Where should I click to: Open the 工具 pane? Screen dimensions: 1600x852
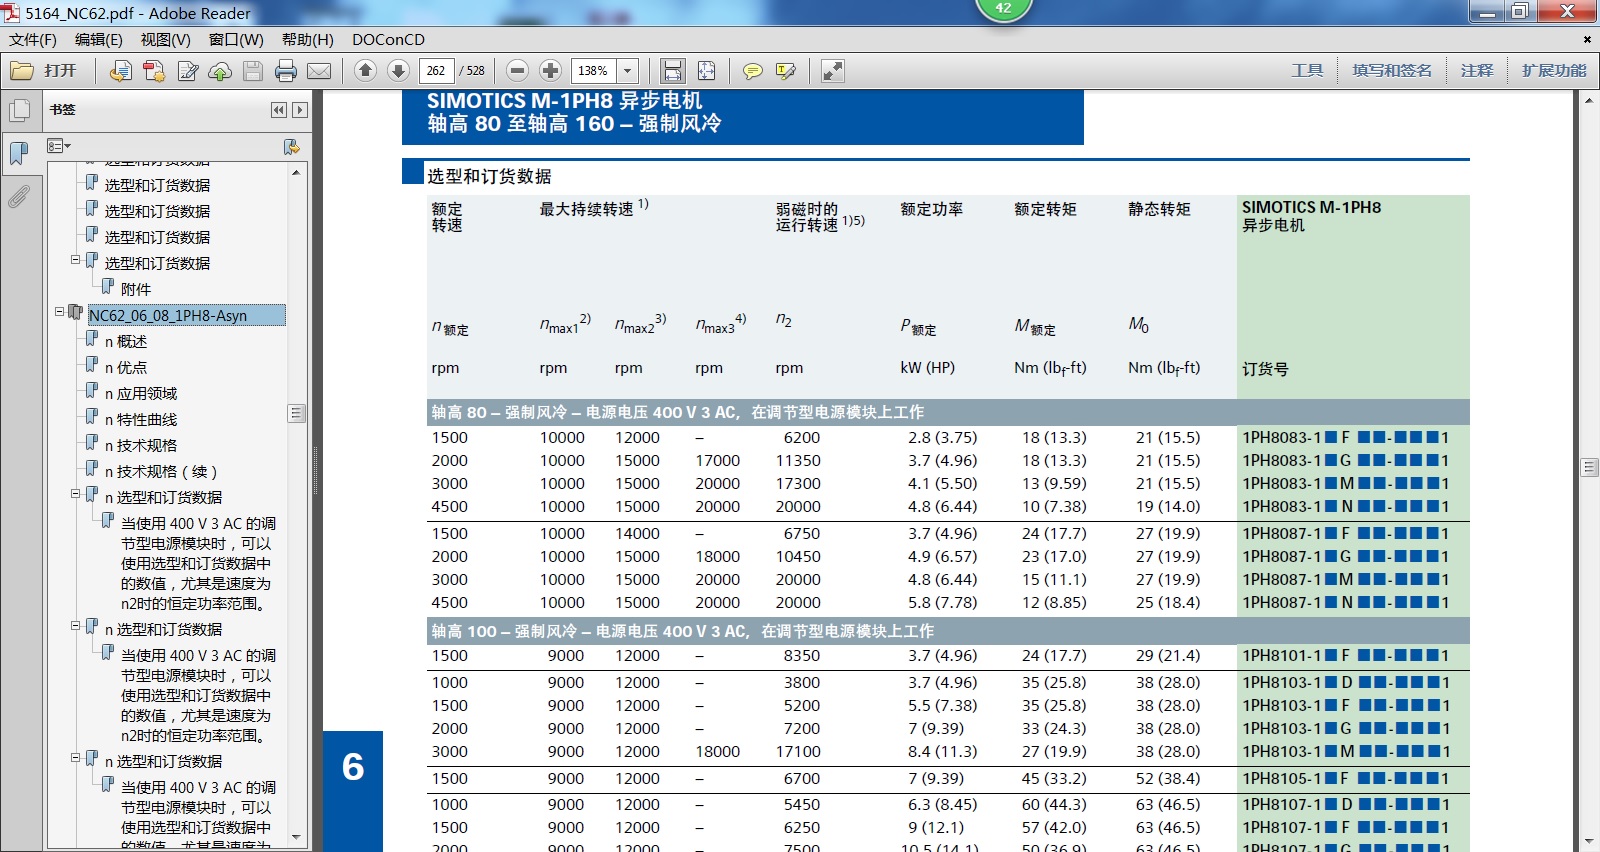[x=1307, y=71]
